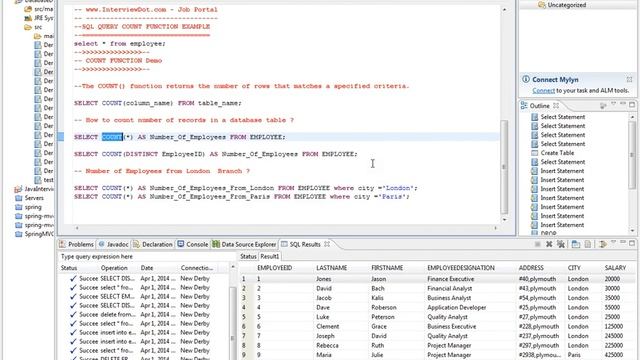Select the SQL Results tab
Screen dimensions: 640x360
pyautogui.click(x=305, y=244)
